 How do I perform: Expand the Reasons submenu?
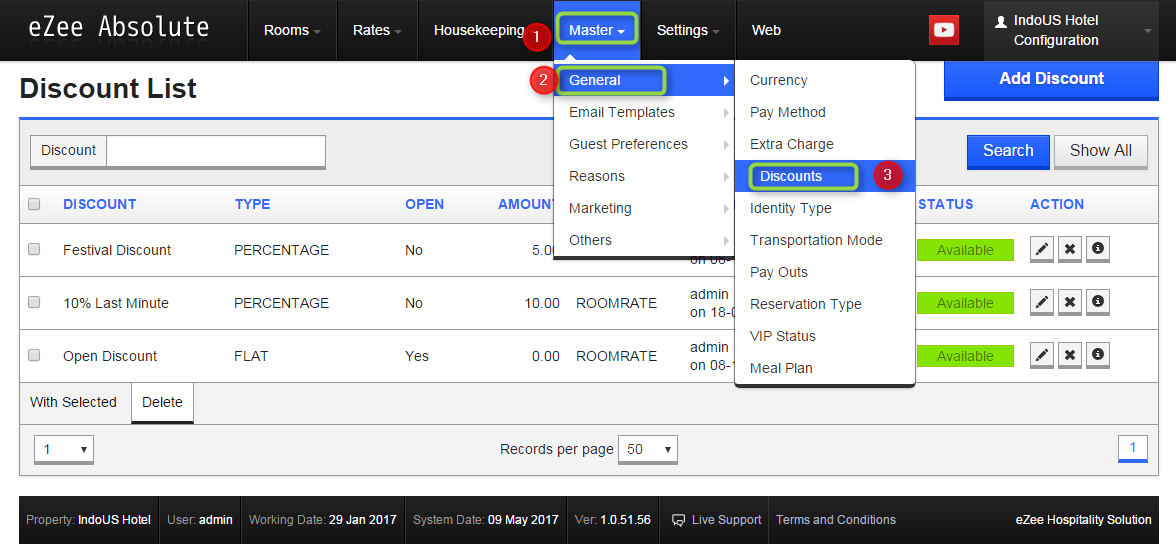[x=644, y=176]
